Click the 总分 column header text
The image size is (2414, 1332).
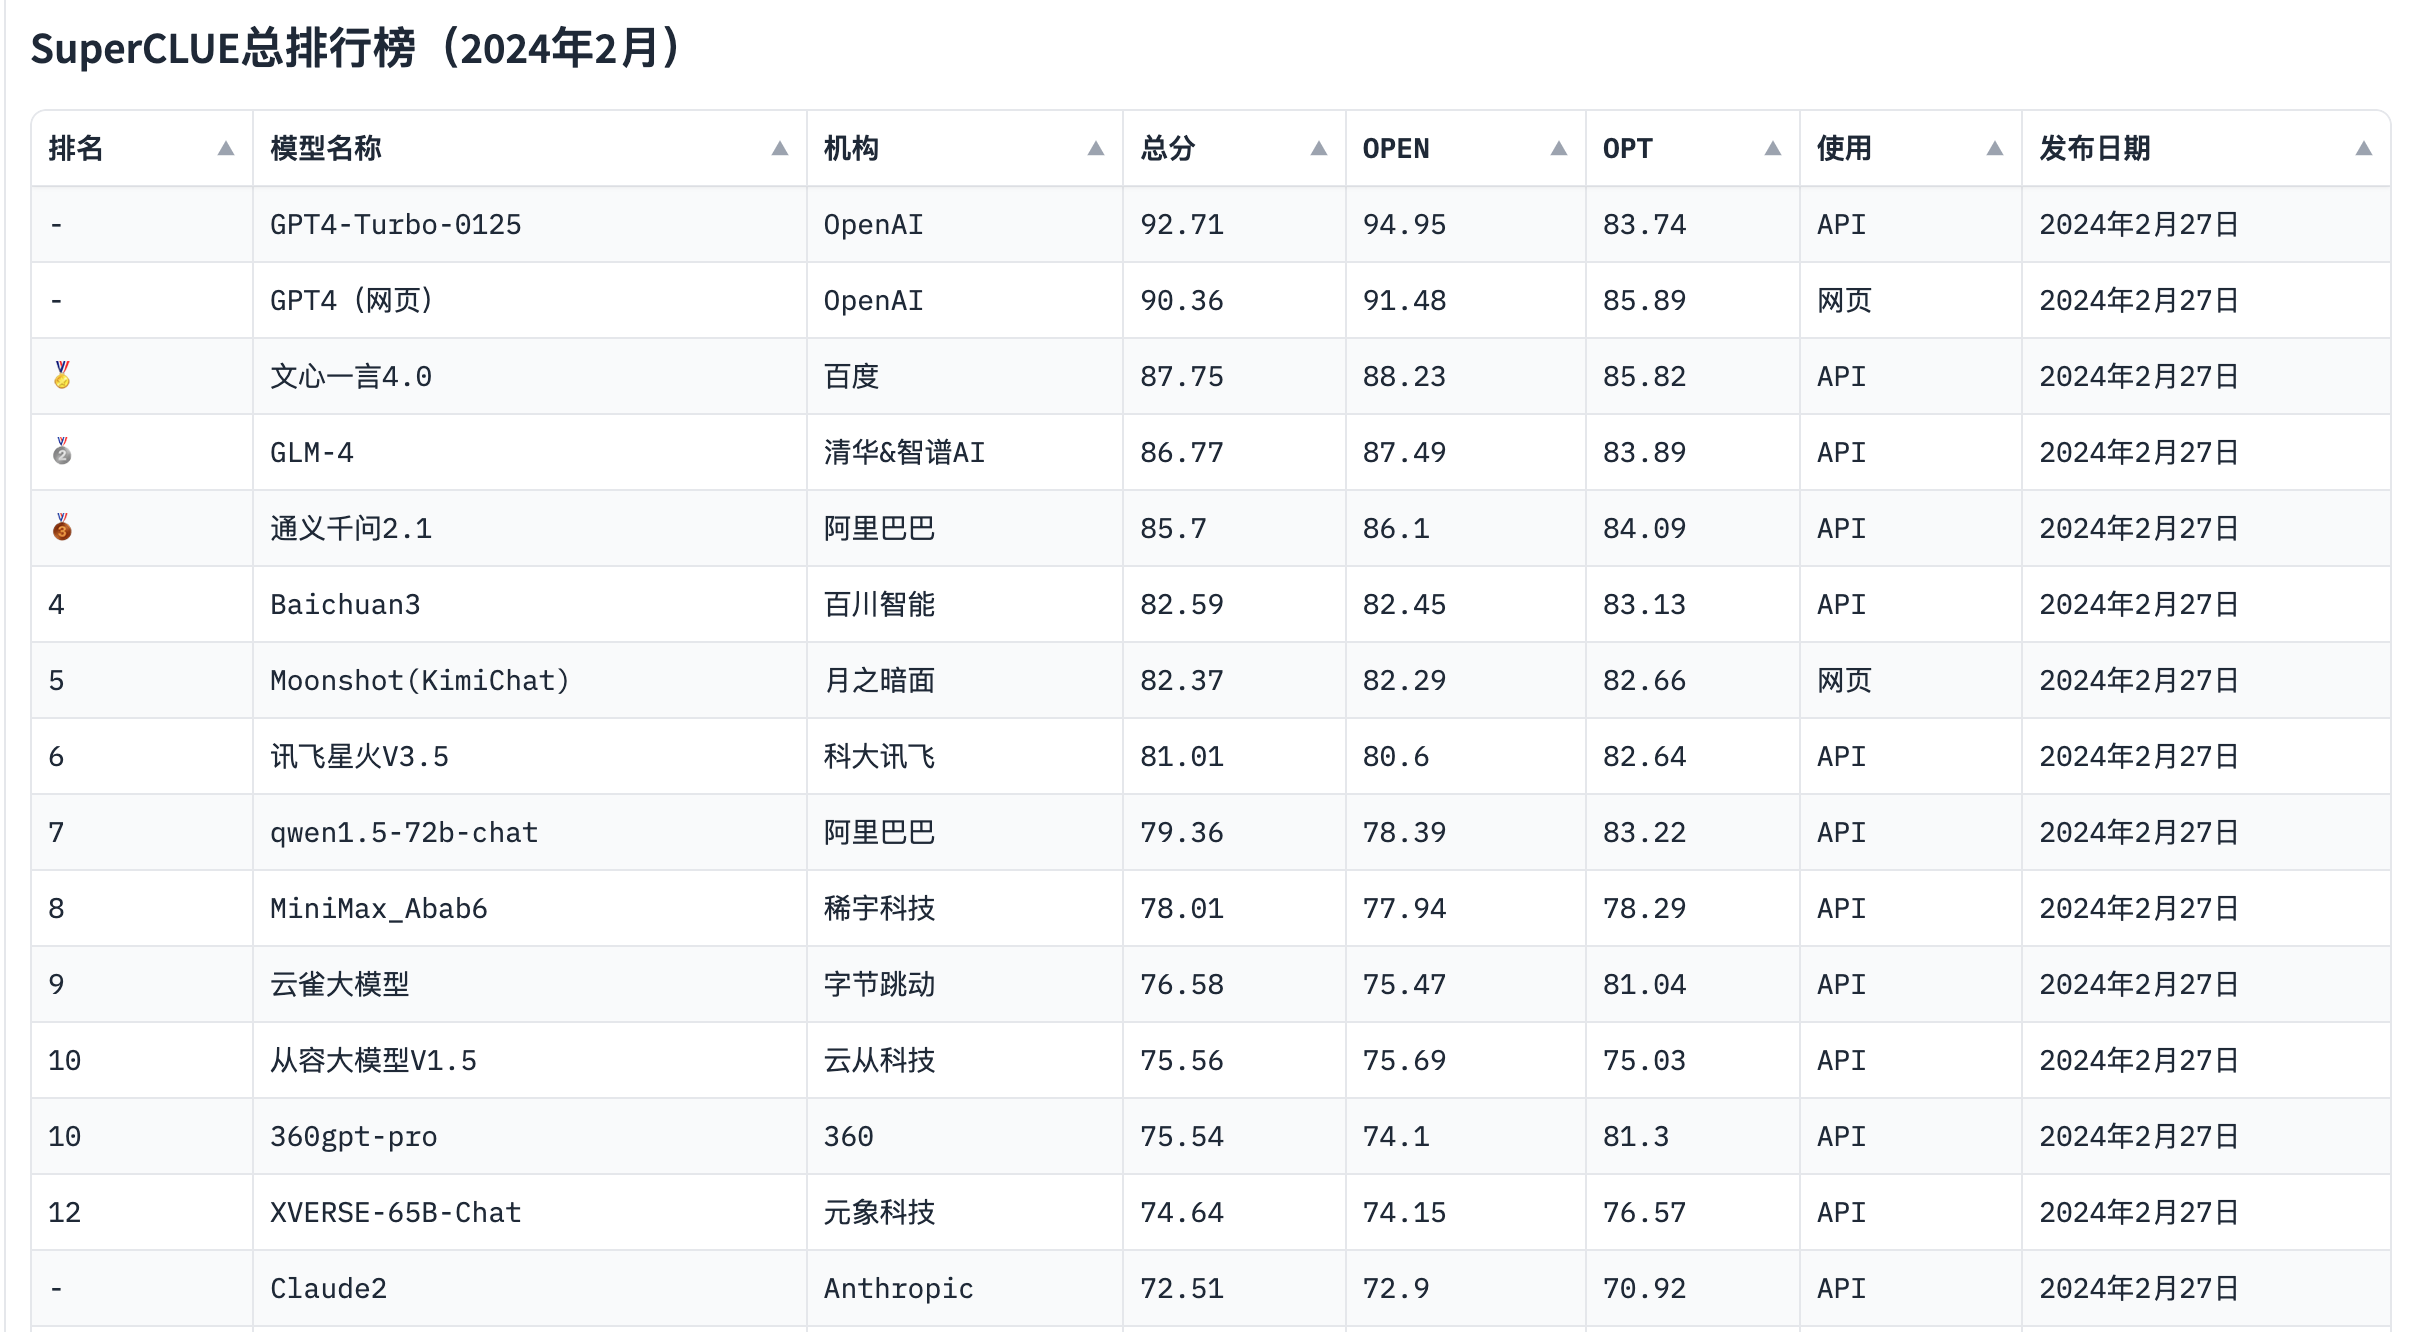tap(1168, 149)
